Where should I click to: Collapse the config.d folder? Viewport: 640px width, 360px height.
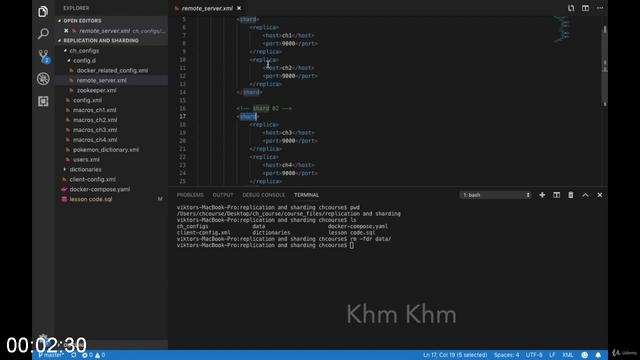(84, 60)
